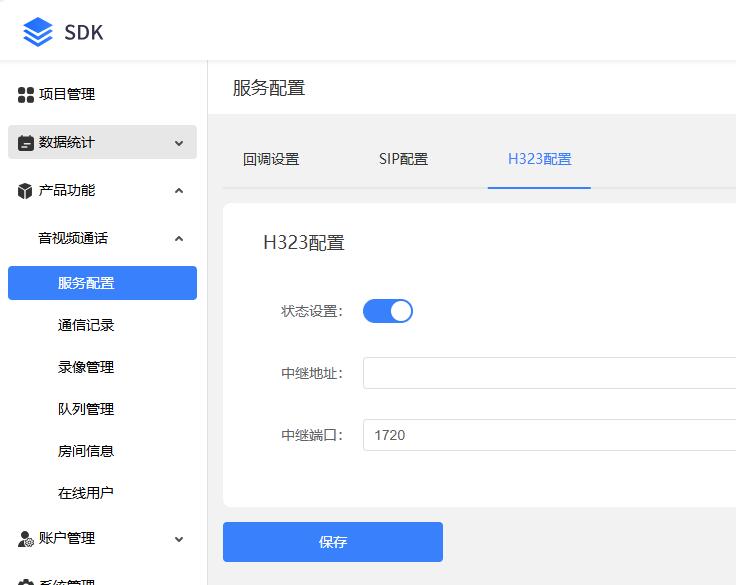The image size is (736, 585).
Task: Collapse the 产品功能 chevron
Action: 179,191
